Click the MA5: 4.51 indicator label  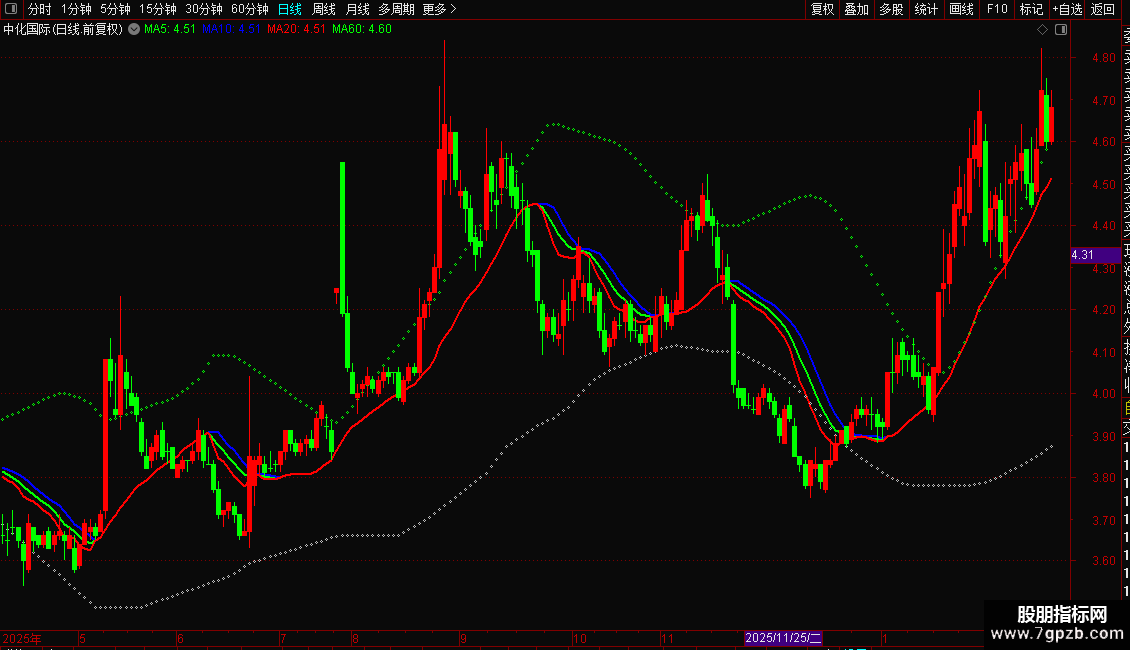(x=170, y=30)
